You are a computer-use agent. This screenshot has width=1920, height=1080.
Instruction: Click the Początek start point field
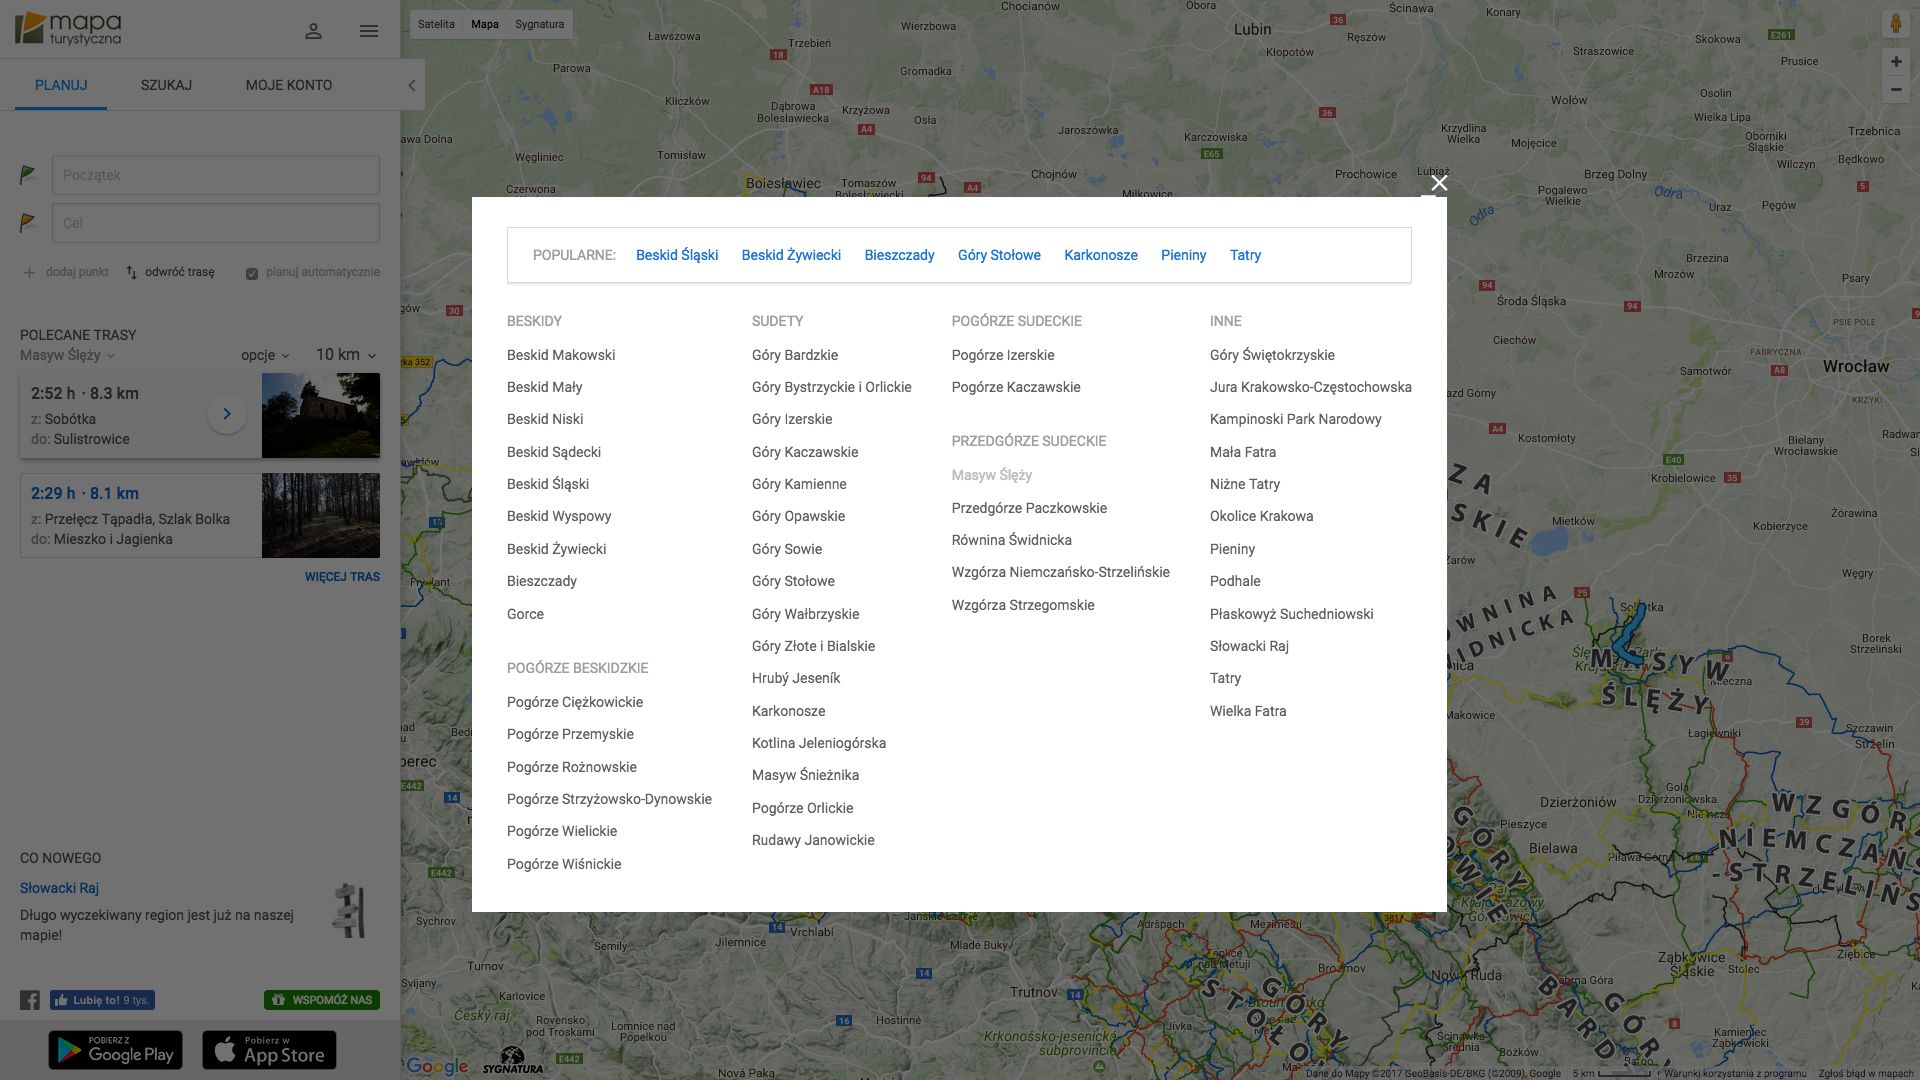pos(215,175)
